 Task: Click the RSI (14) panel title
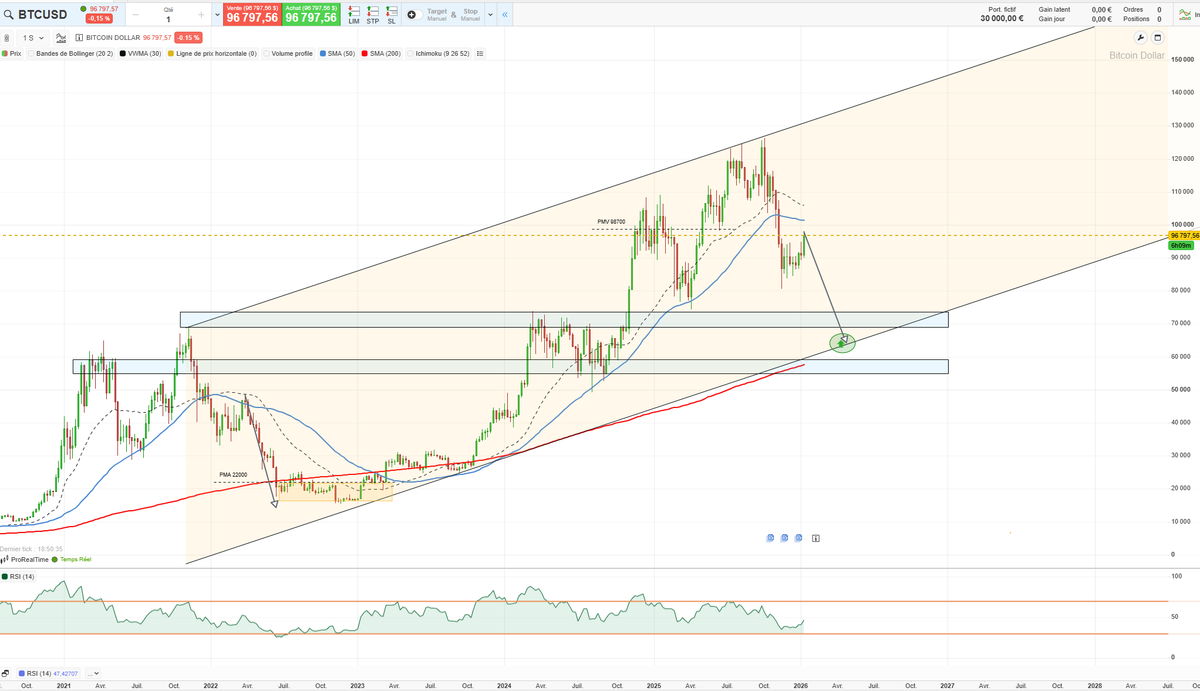tap(18, 577)
